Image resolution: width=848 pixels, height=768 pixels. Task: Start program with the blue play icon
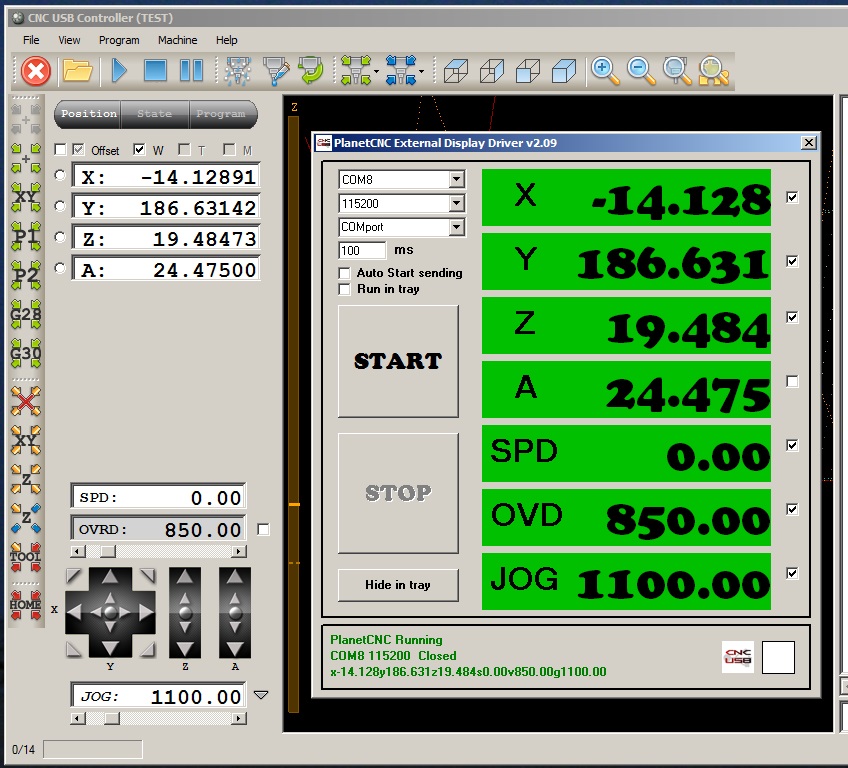point(119,71)
